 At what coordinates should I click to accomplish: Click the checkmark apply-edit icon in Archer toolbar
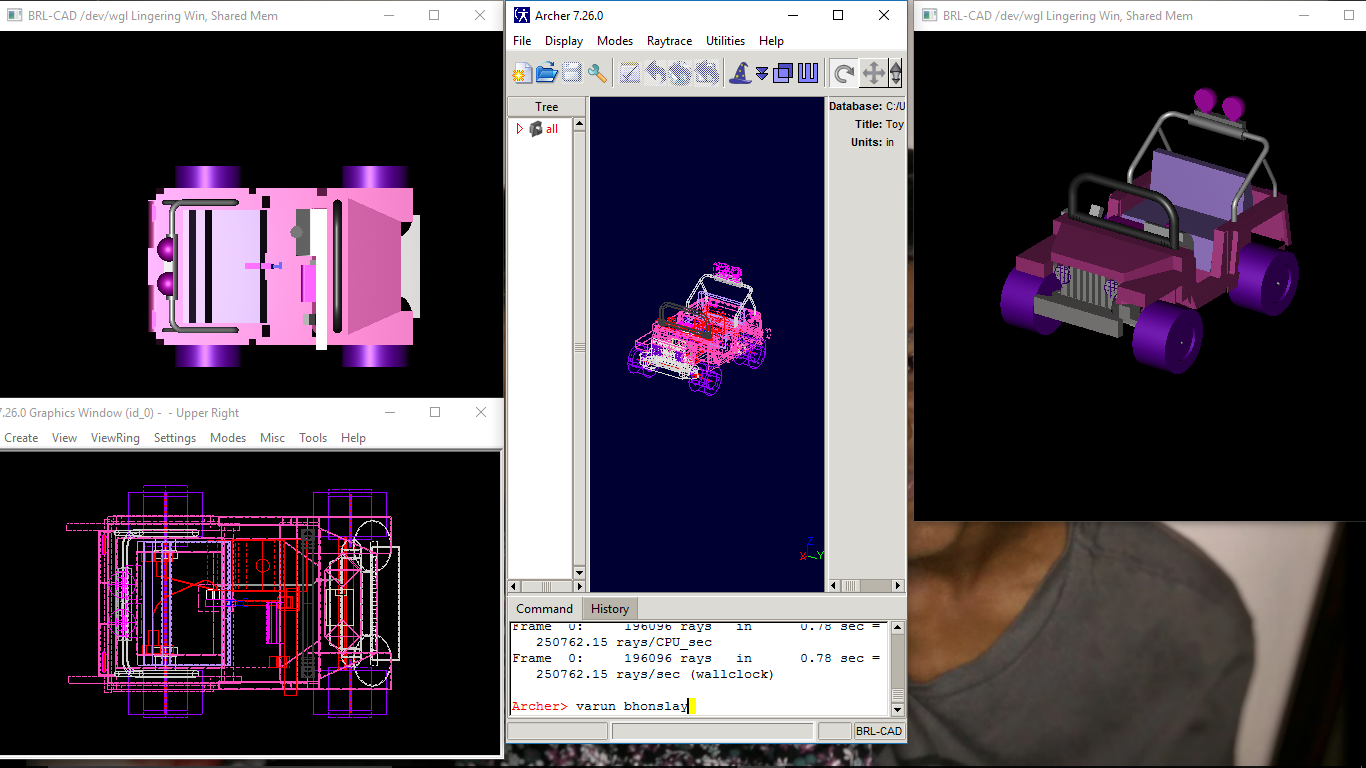coord(629,73)
